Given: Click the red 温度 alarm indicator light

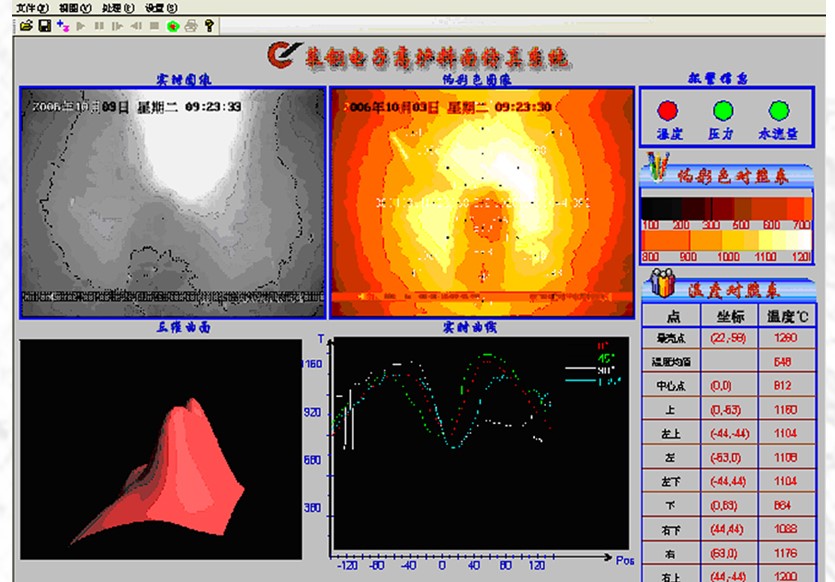Looking at the screenshot, I should (667, 111).
